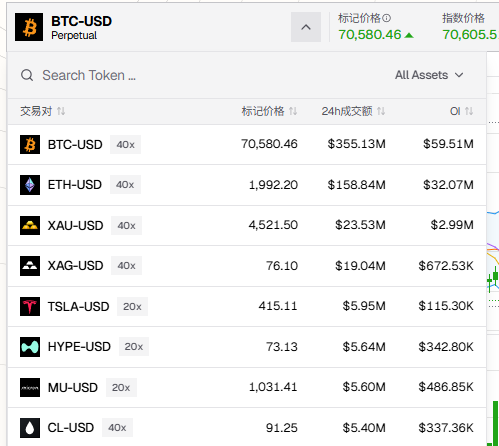499x446 pixels.
Task: Click the 40x badge on XAU-USD
Action: [126, 225]
